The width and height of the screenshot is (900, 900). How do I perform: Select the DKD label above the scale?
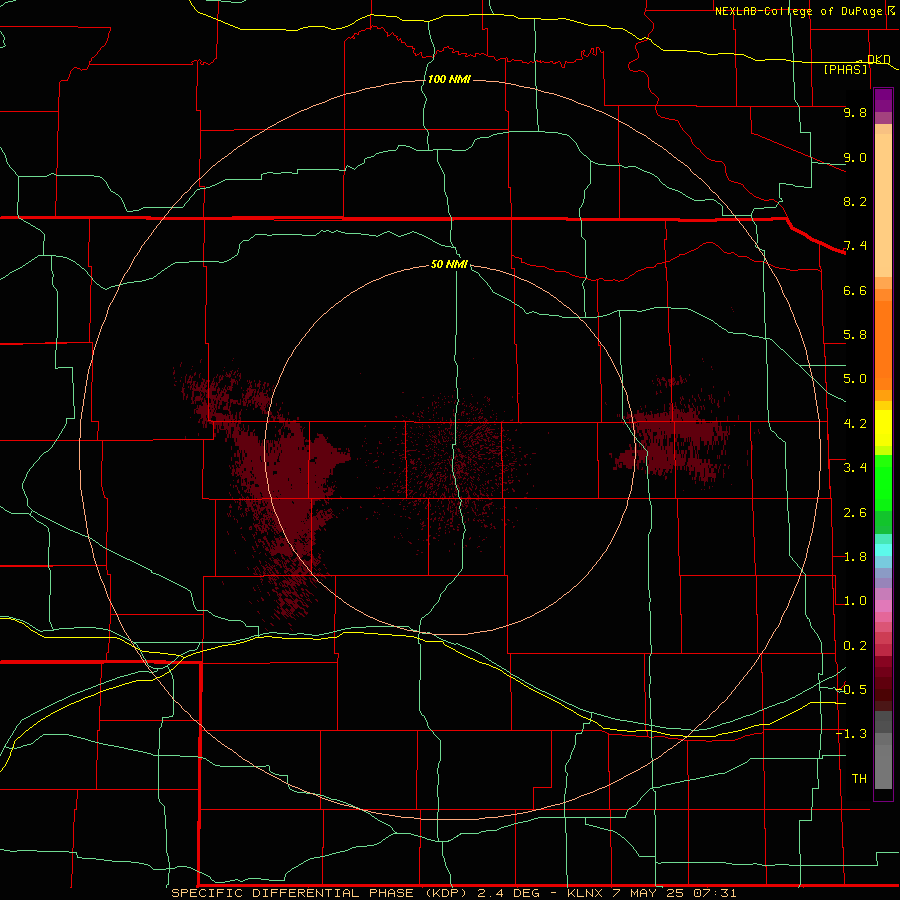[x=878, y=59]
